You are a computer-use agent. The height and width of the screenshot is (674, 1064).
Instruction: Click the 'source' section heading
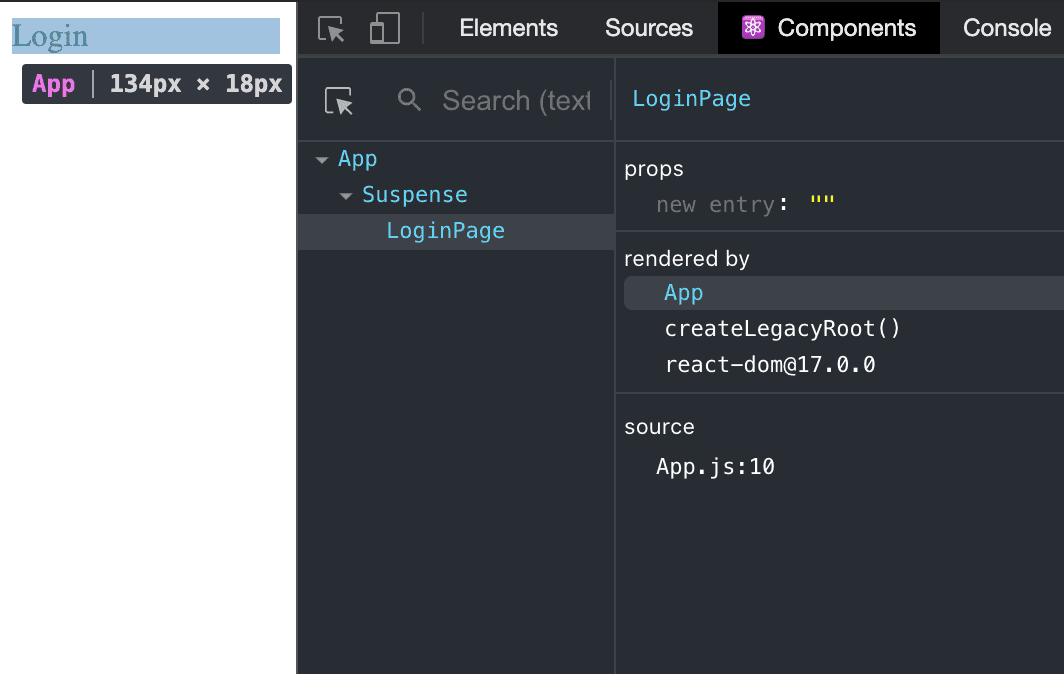click(659, 427)
